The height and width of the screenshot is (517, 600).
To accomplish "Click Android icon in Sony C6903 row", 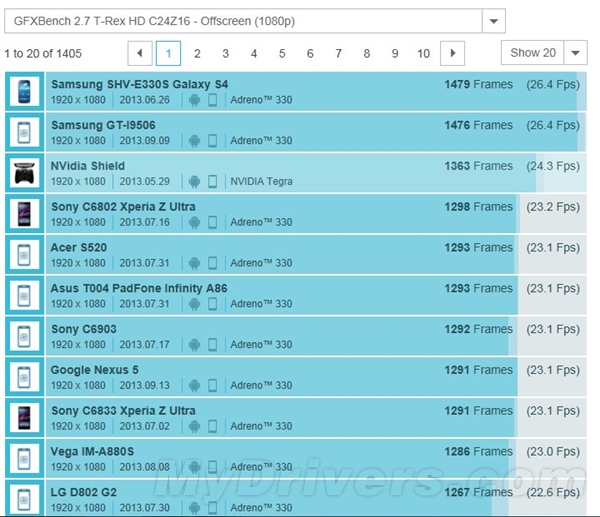I will pyautogui.click(x=194, y=345).
